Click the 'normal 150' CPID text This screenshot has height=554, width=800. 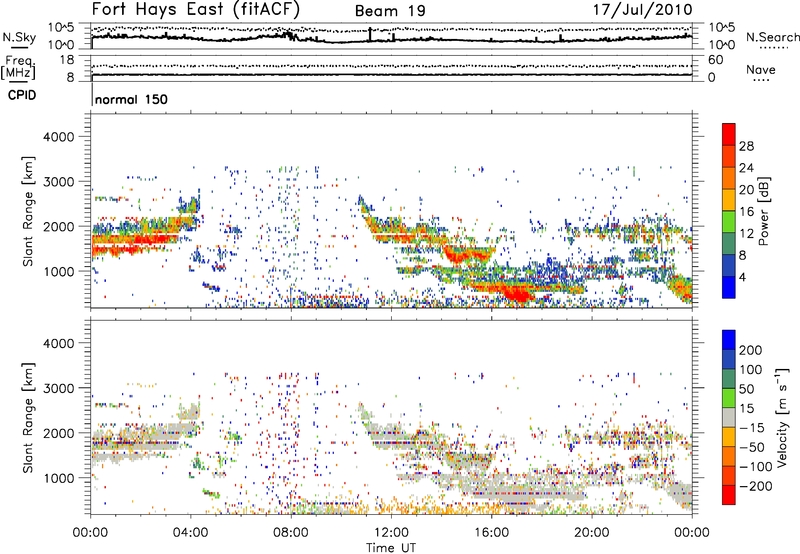[x=131, y=99]
